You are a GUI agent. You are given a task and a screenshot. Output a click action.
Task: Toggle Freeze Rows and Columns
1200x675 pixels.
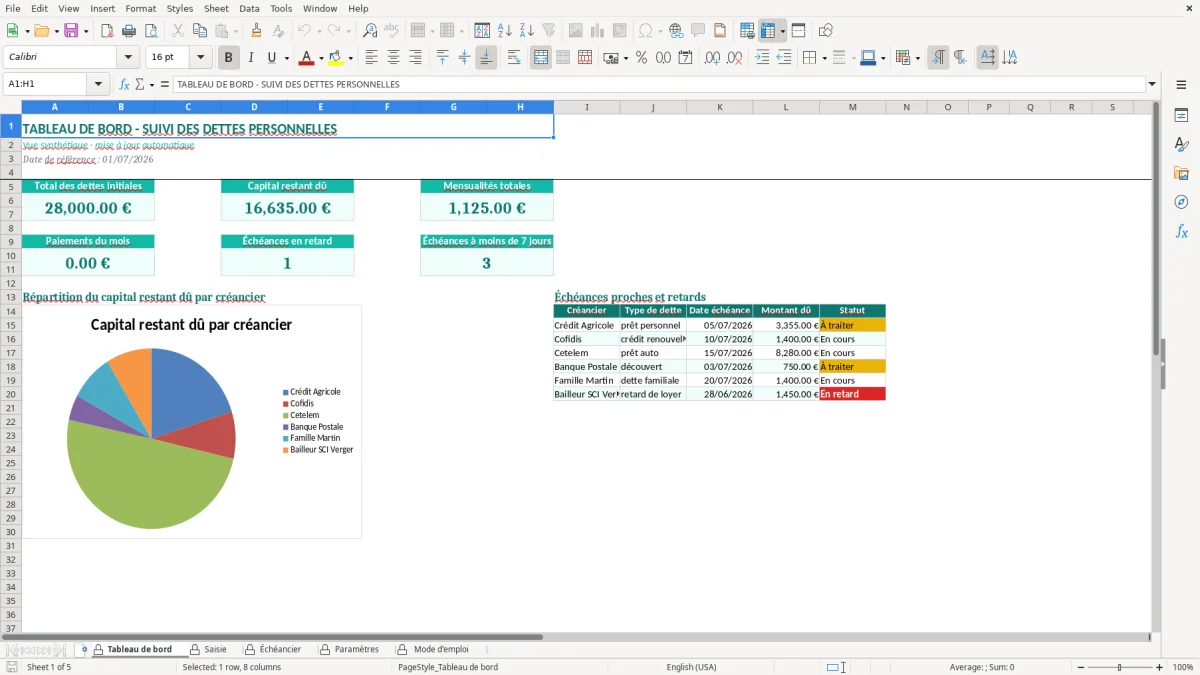pyautogui.click(x=767, y=31)
